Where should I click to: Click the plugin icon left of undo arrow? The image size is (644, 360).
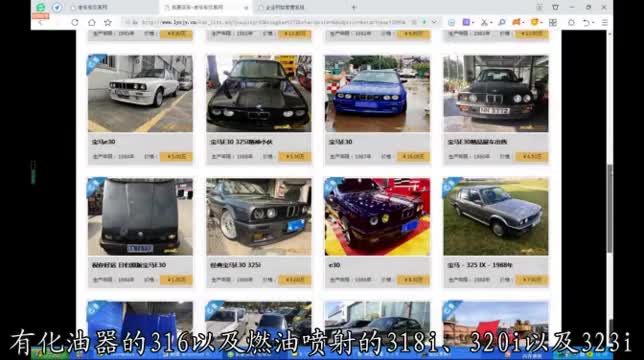coord(571,23)
